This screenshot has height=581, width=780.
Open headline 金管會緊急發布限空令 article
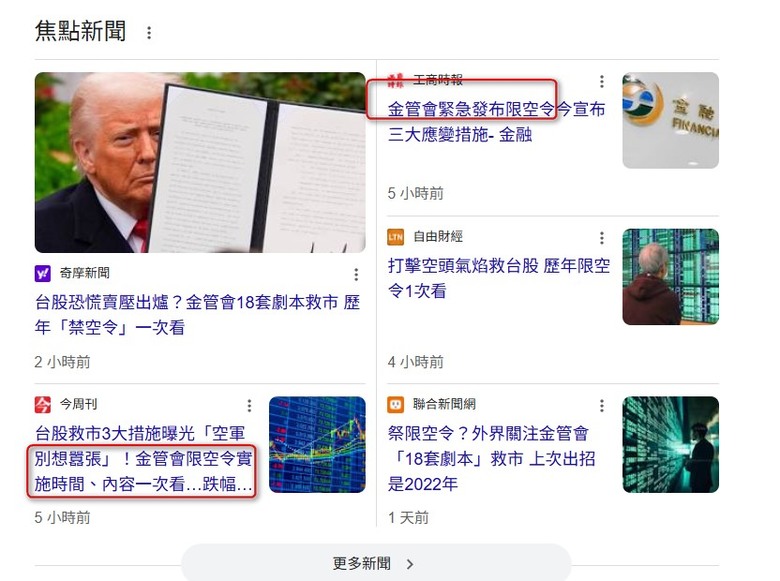click(x=496, y=121)
